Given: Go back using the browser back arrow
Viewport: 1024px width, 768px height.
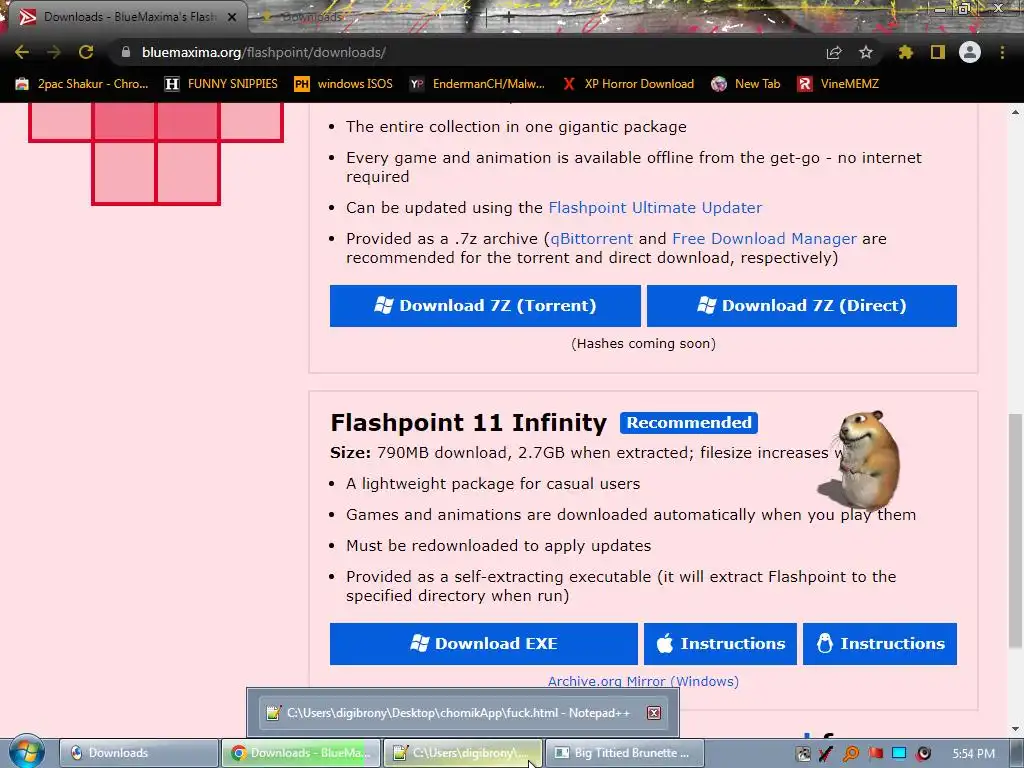Looking at the screenshot, I should point(22,52).
